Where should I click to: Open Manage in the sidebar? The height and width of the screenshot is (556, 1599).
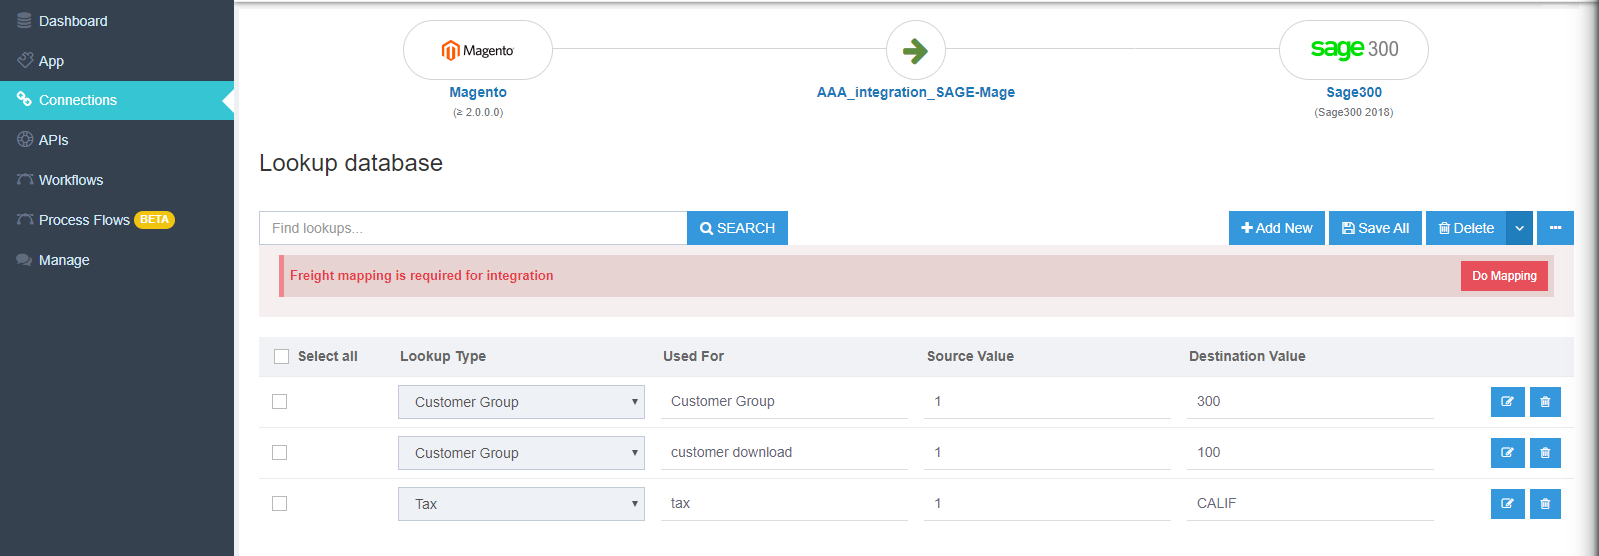pos(117,260)
